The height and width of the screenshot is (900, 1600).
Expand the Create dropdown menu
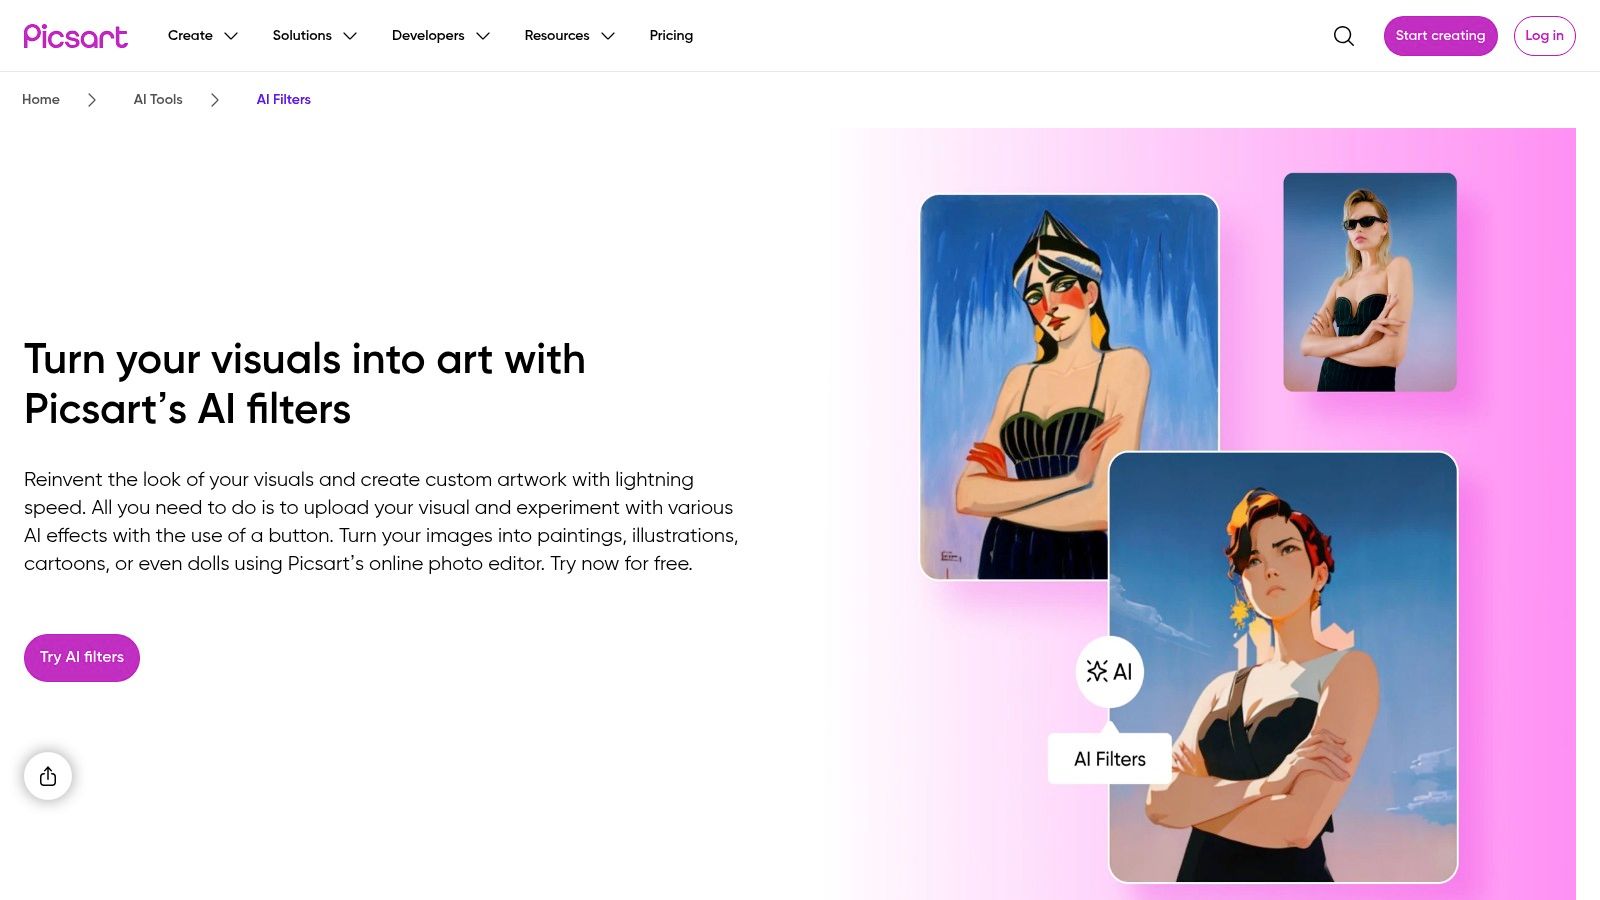(203, 36)
